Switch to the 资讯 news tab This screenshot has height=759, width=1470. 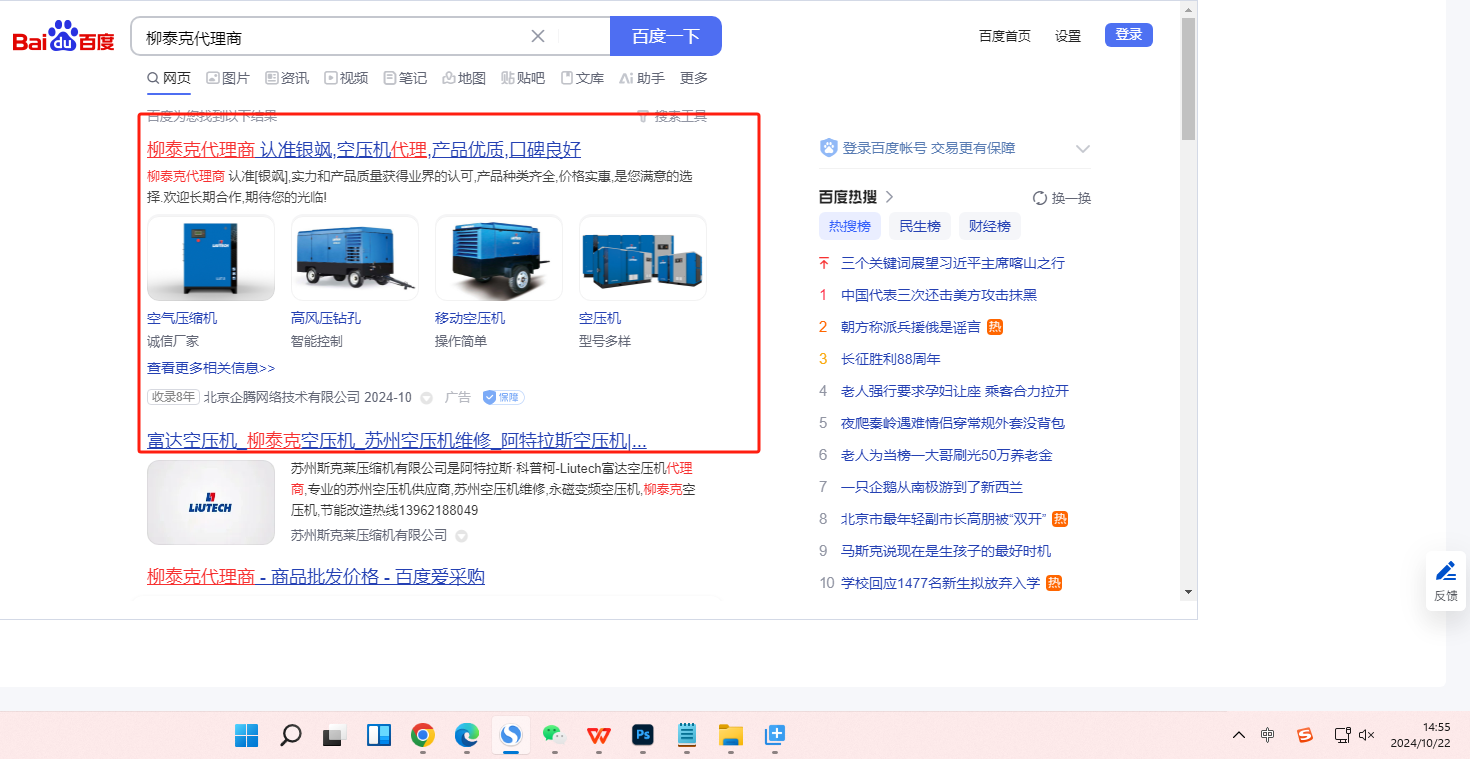click(x=287, y=78)
